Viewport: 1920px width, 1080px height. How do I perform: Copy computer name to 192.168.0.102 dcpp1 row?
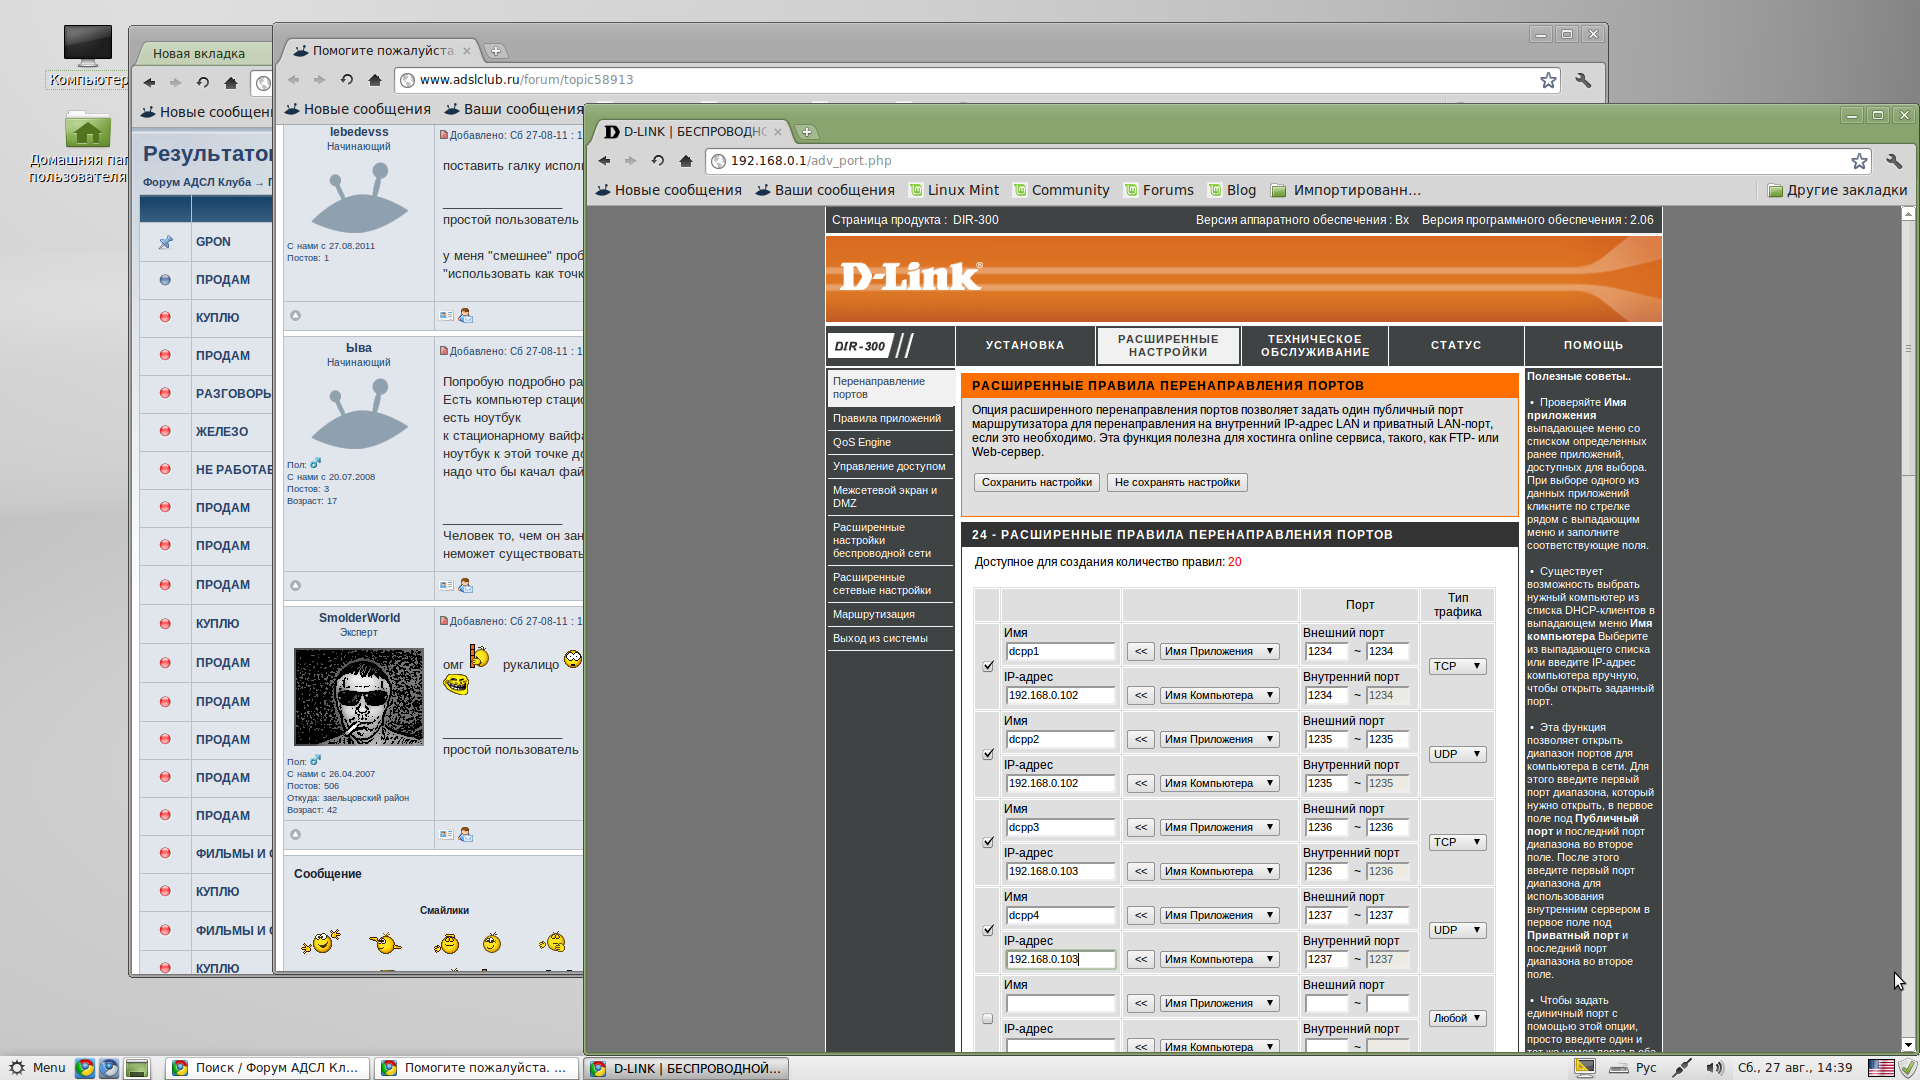(1141, 696)
